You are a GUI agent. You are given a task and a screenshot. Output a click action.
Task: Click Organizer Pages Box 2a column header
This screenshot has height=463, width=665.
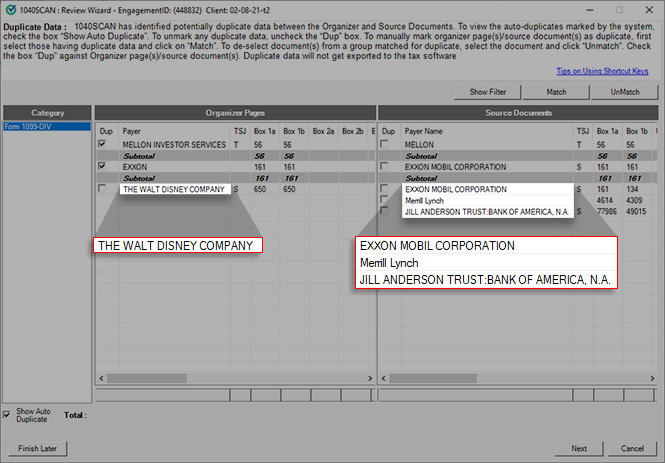pyautogui.click(x=324, y=131)
